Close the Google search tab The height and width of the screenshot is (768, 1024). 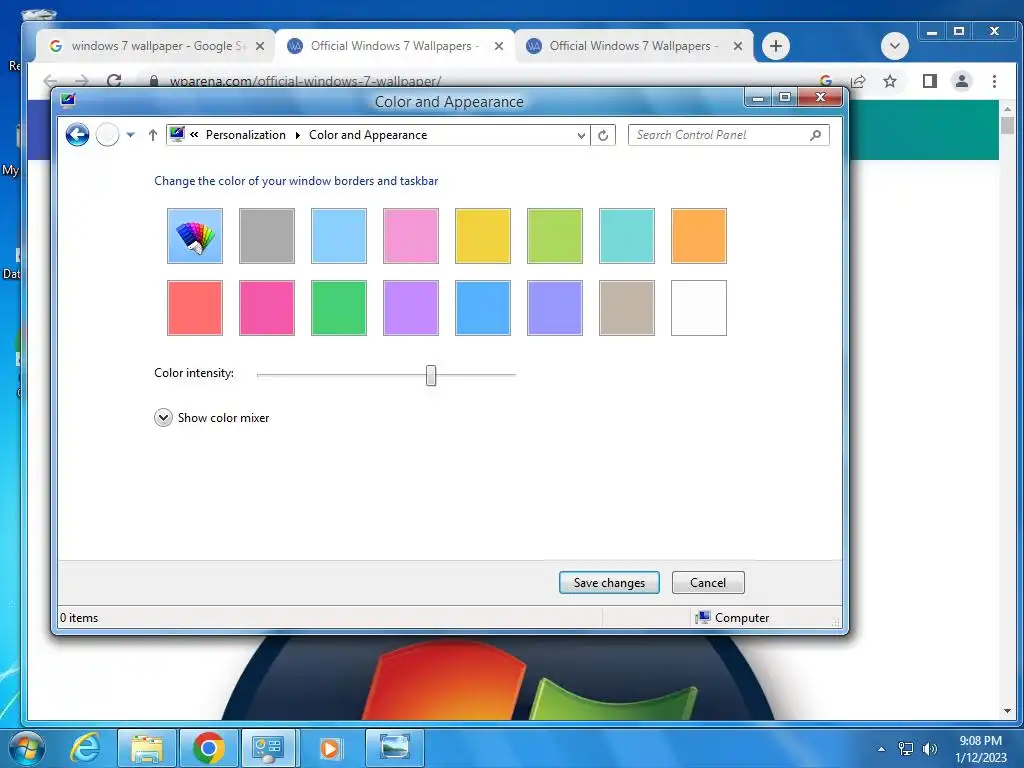pos(260,46)
